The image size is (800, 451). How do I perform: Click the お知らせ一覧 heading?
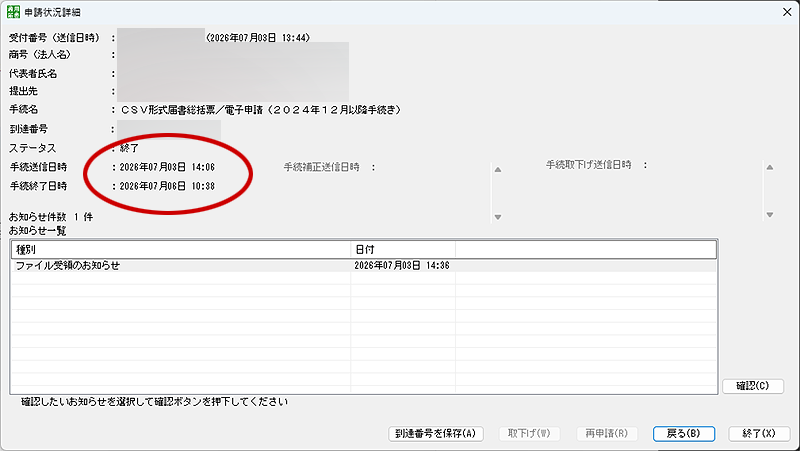point(38,231)
